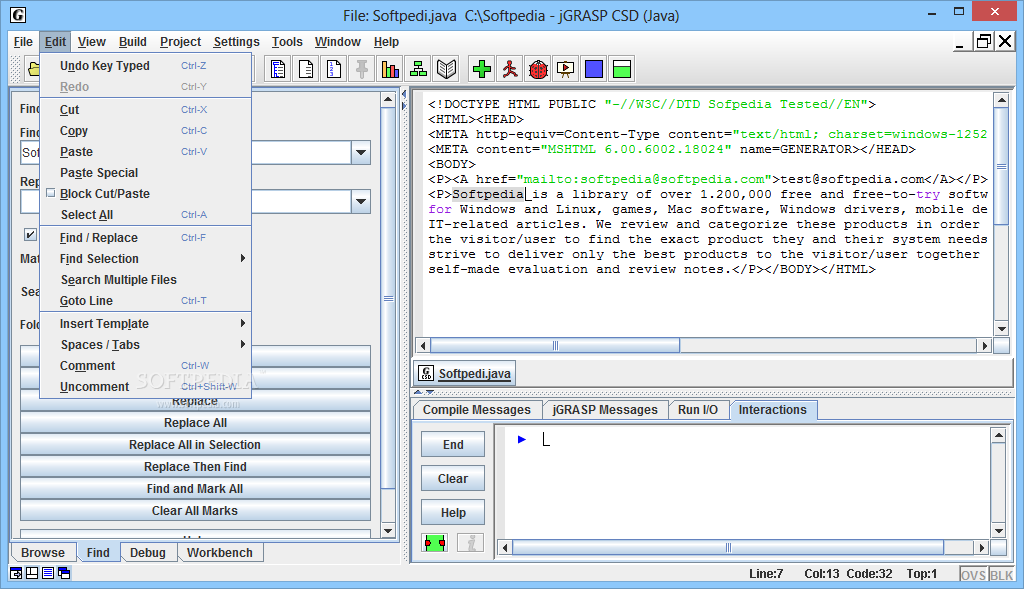
Task: Click the Generate CSD toolbar icon
Action: [x=278, y=69]
